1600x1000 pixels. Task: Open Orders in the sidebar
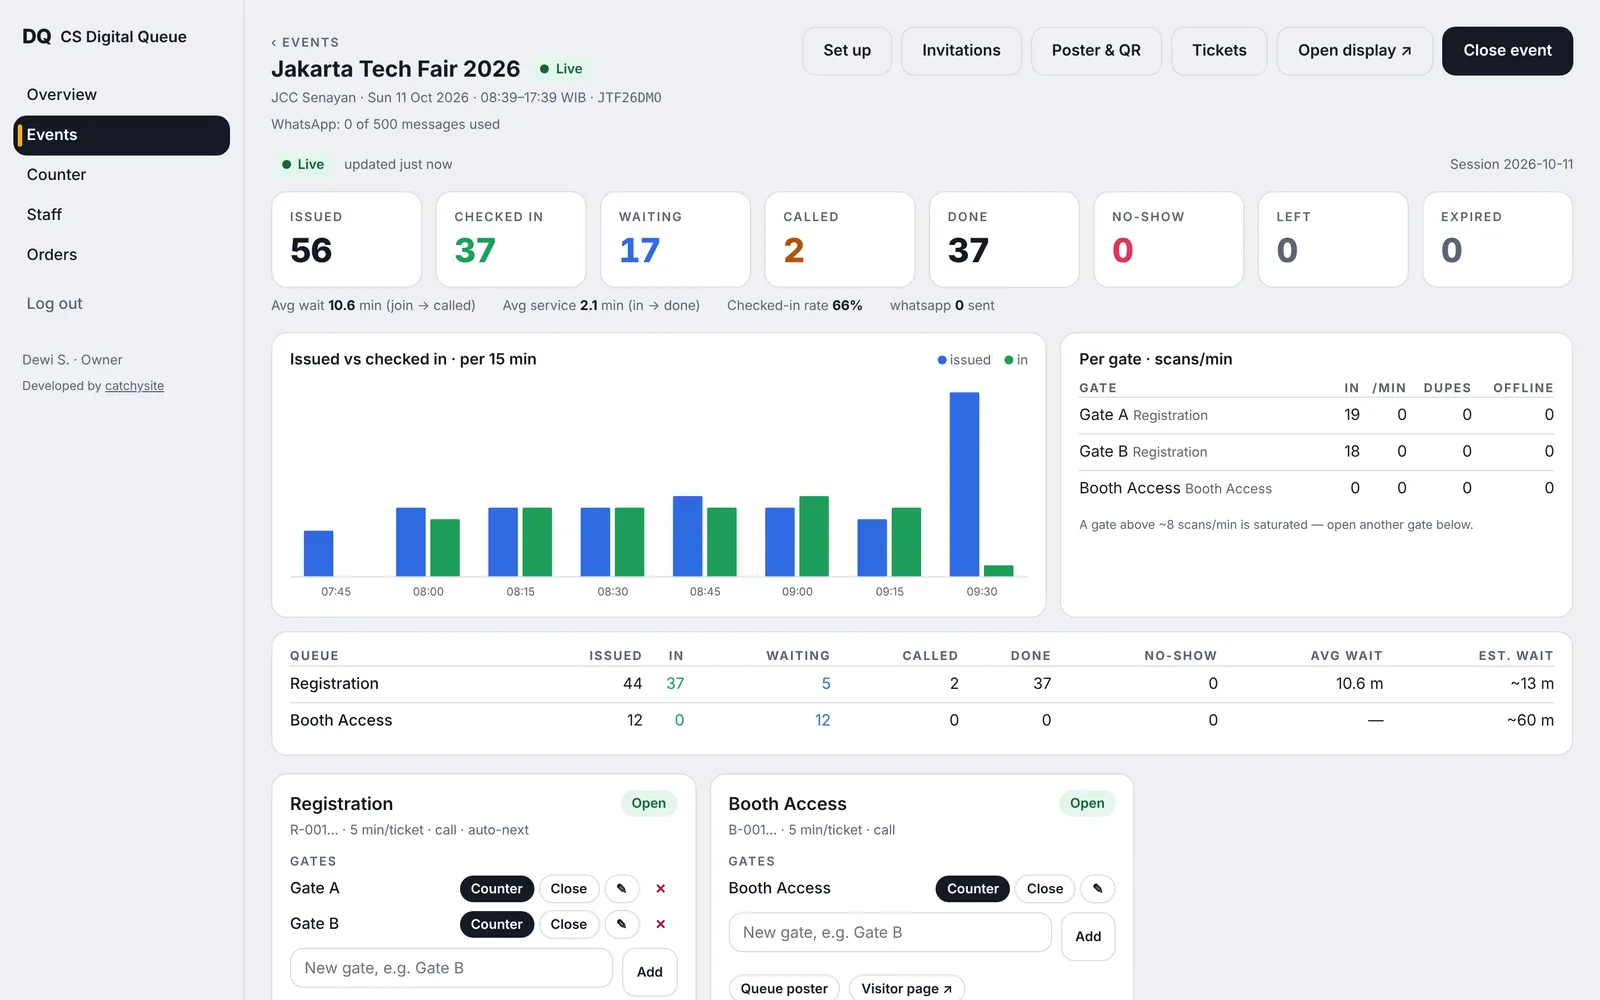pyautogui.click(x=121, y=255)
